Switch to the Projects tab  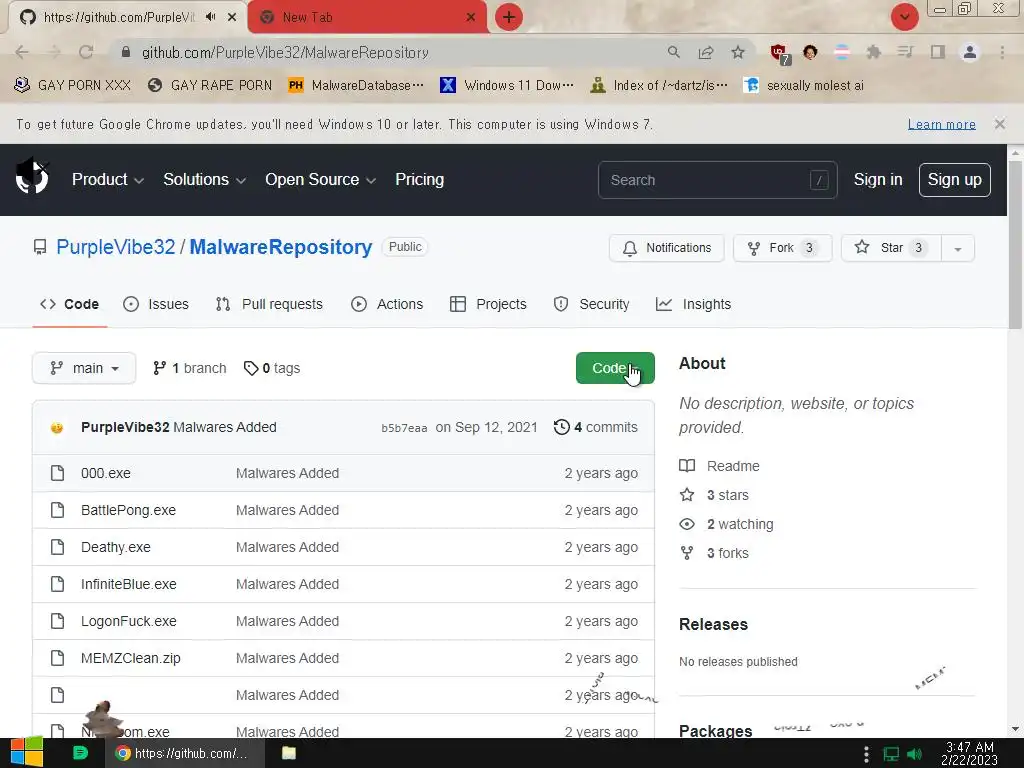[x=488, y=304]
